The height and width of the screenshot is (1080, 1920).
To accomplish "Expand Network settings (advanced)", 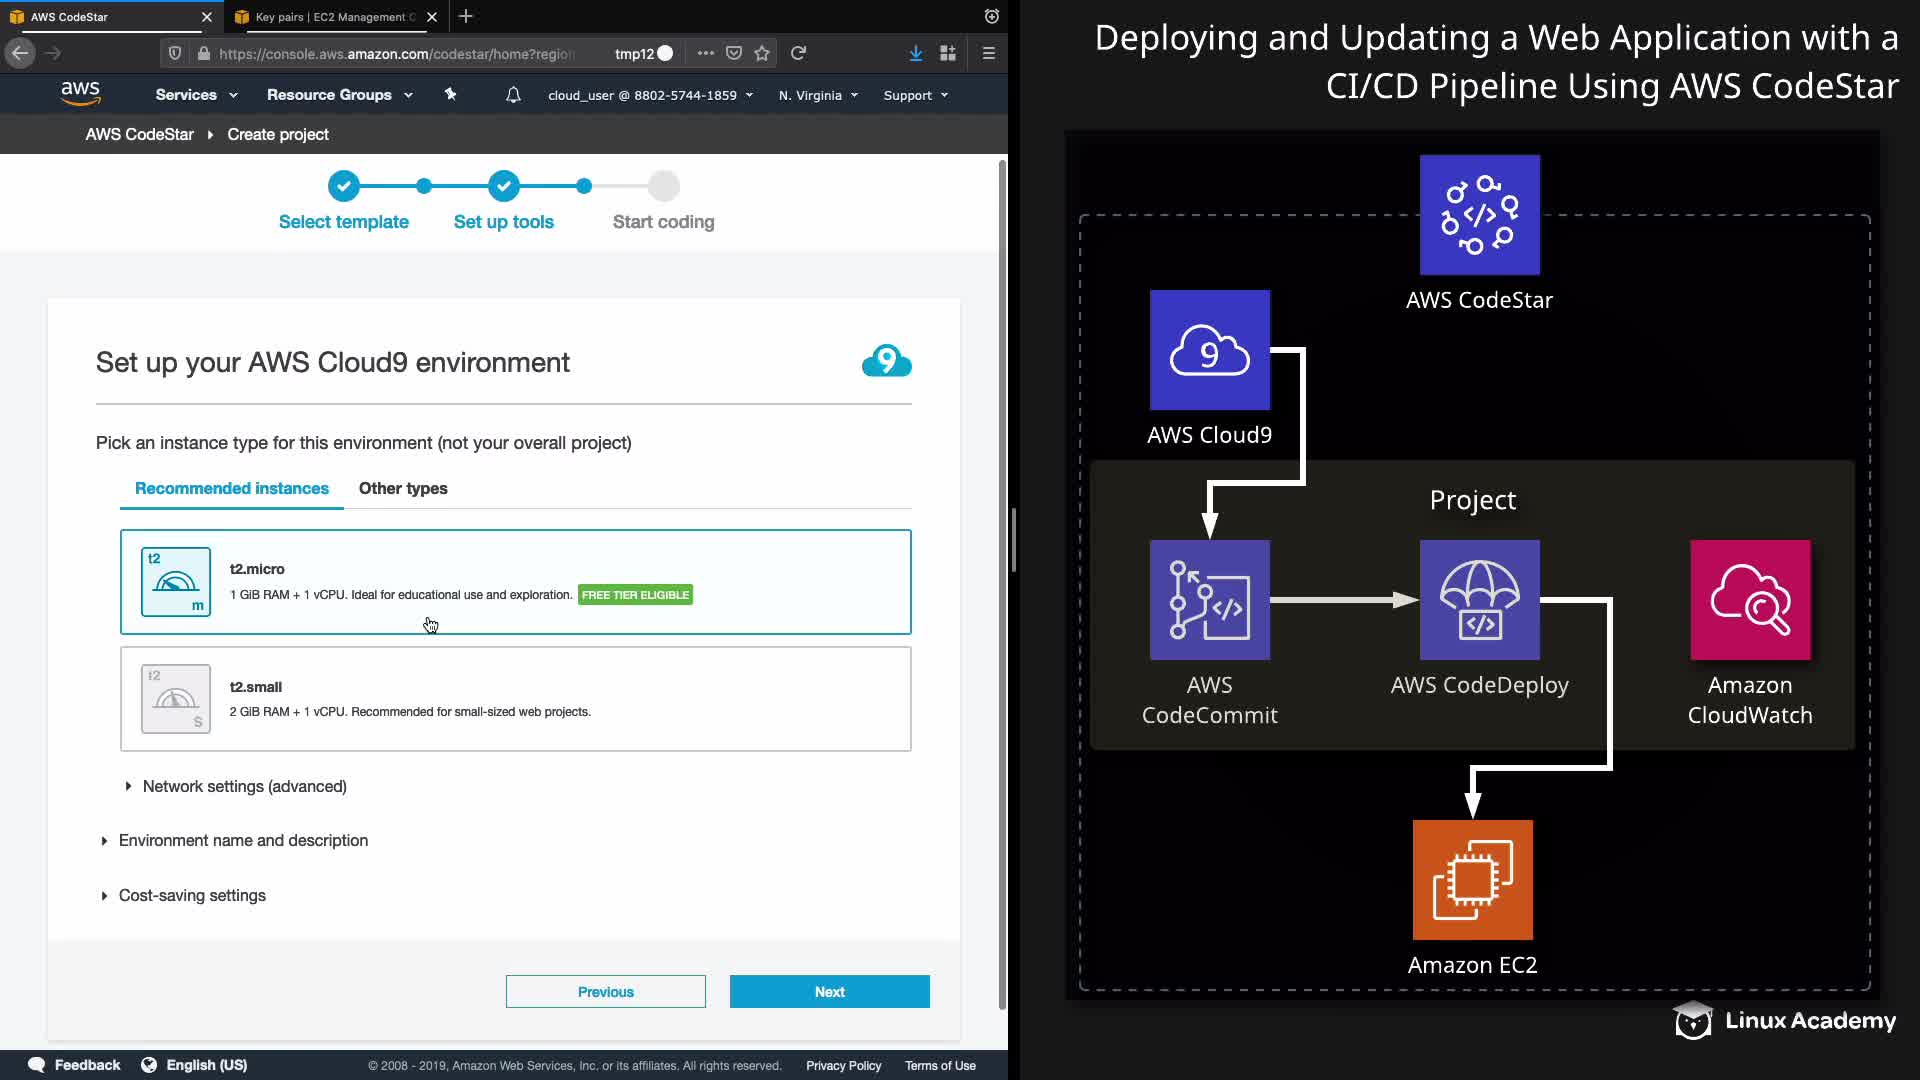I will pos(244,786).
